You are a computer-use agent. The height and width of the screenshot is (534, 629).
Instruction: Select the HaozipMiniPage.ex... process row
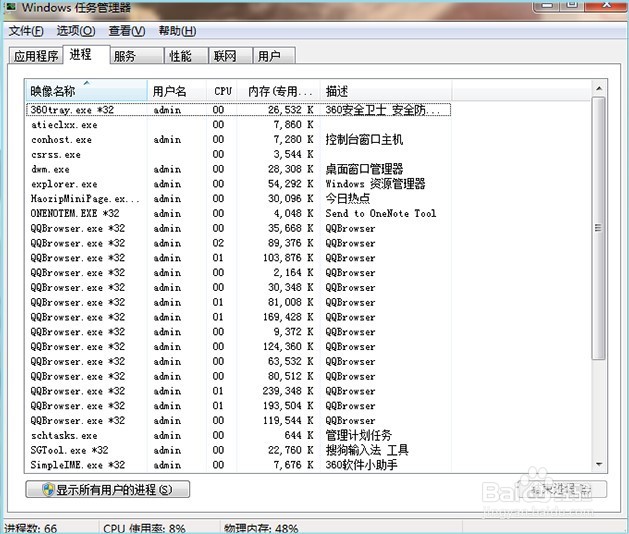(x=238, y=199)
